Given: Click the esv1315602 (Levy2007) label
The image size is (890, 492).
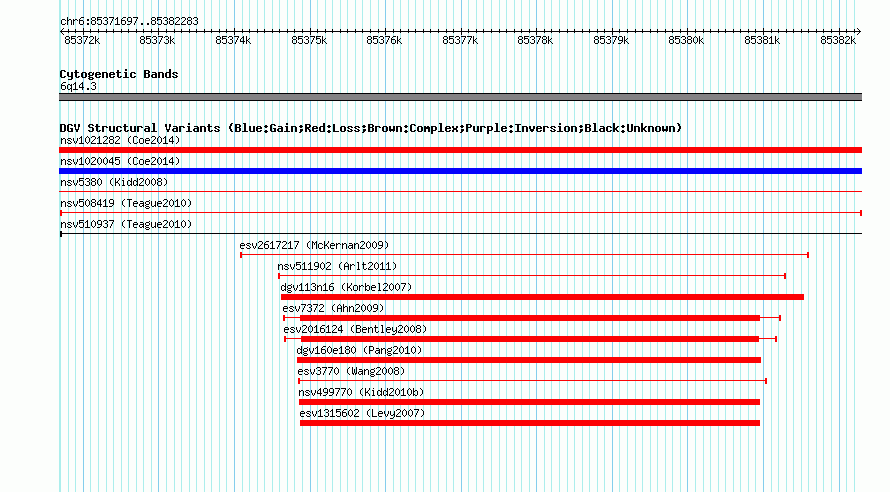Looking at the screenshot, I should (x=362, y=413).
